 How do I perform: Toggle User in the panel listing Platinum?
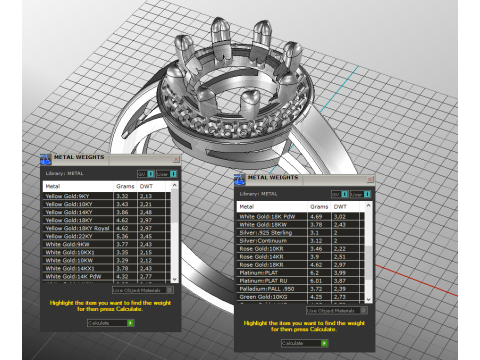pos(360,194)
